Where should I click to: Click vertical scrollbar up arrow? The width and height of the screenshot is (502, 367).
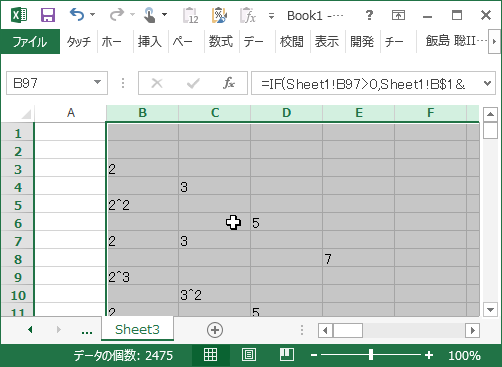click(490, 114)
